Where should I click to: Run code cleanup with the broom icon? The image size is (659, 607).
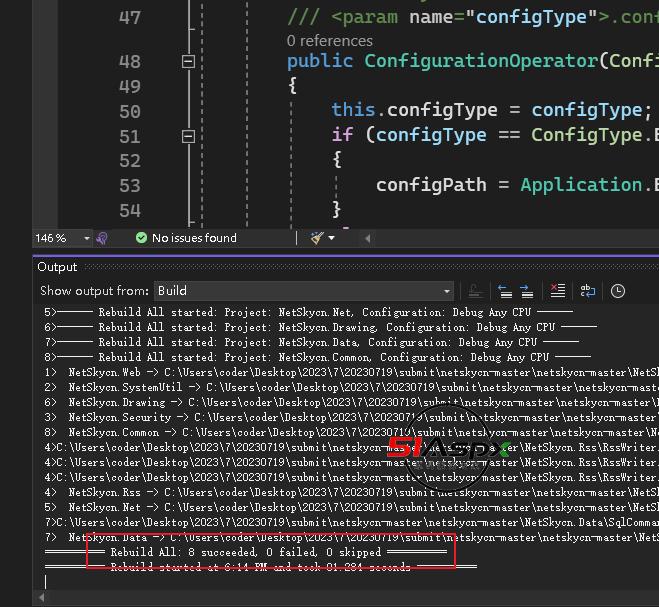[317, 238]
